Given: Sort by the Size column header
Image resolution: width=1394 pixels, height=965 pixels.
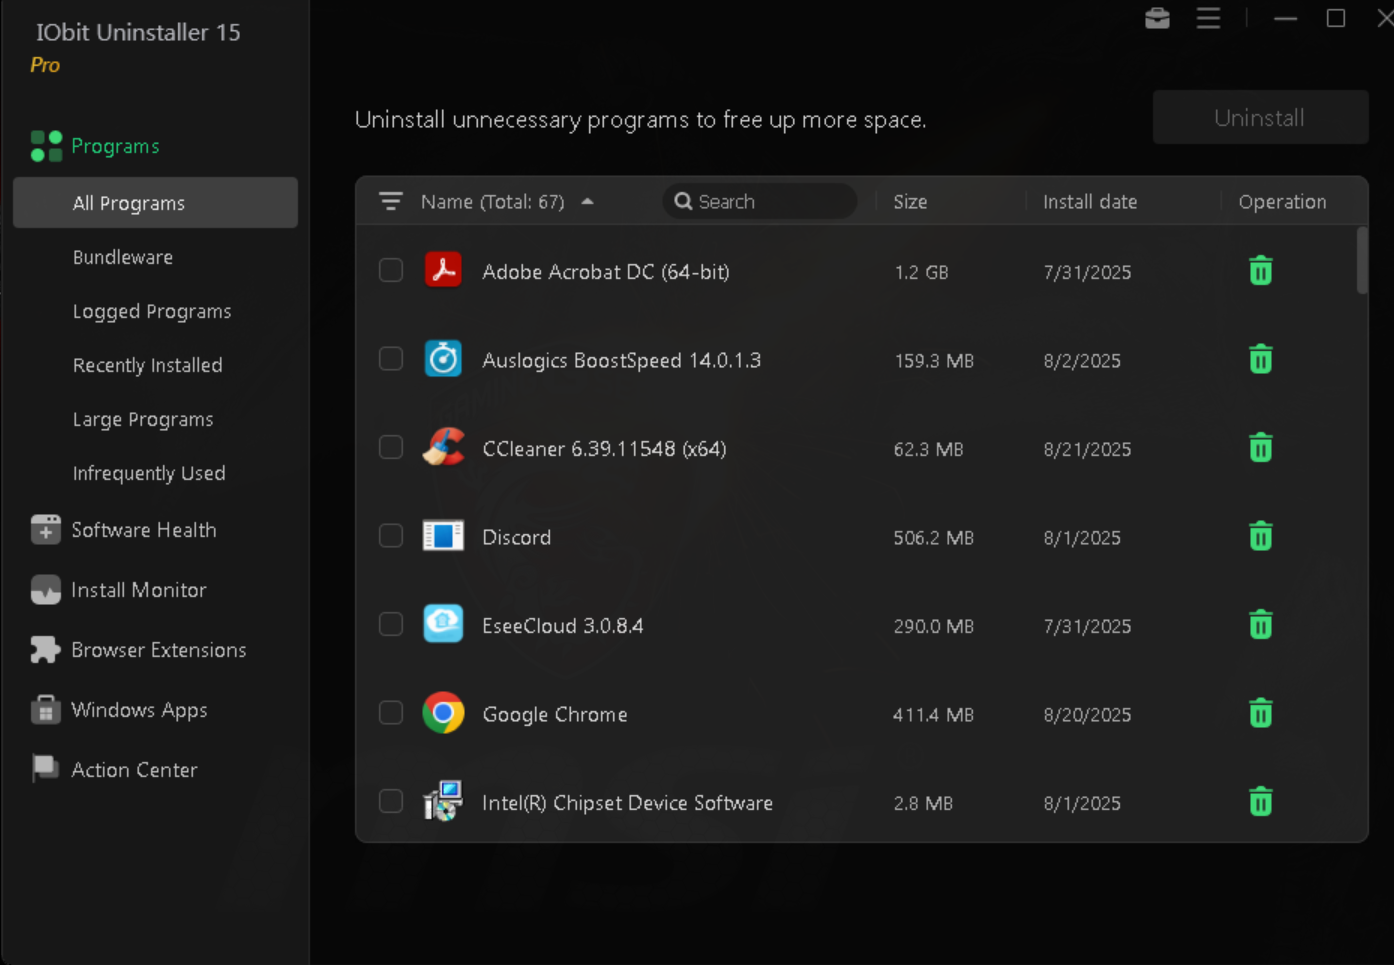Looking at the screenshot, I should (x=910, y=202).
